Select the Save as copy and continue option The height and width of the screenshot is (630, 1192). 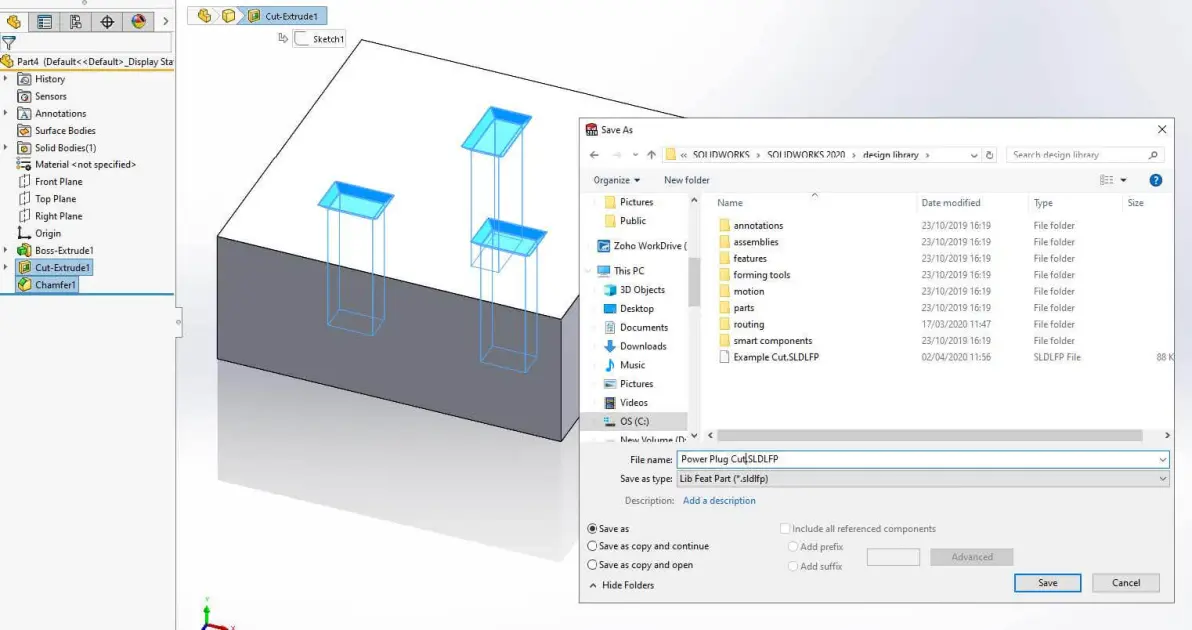[648, 546]
